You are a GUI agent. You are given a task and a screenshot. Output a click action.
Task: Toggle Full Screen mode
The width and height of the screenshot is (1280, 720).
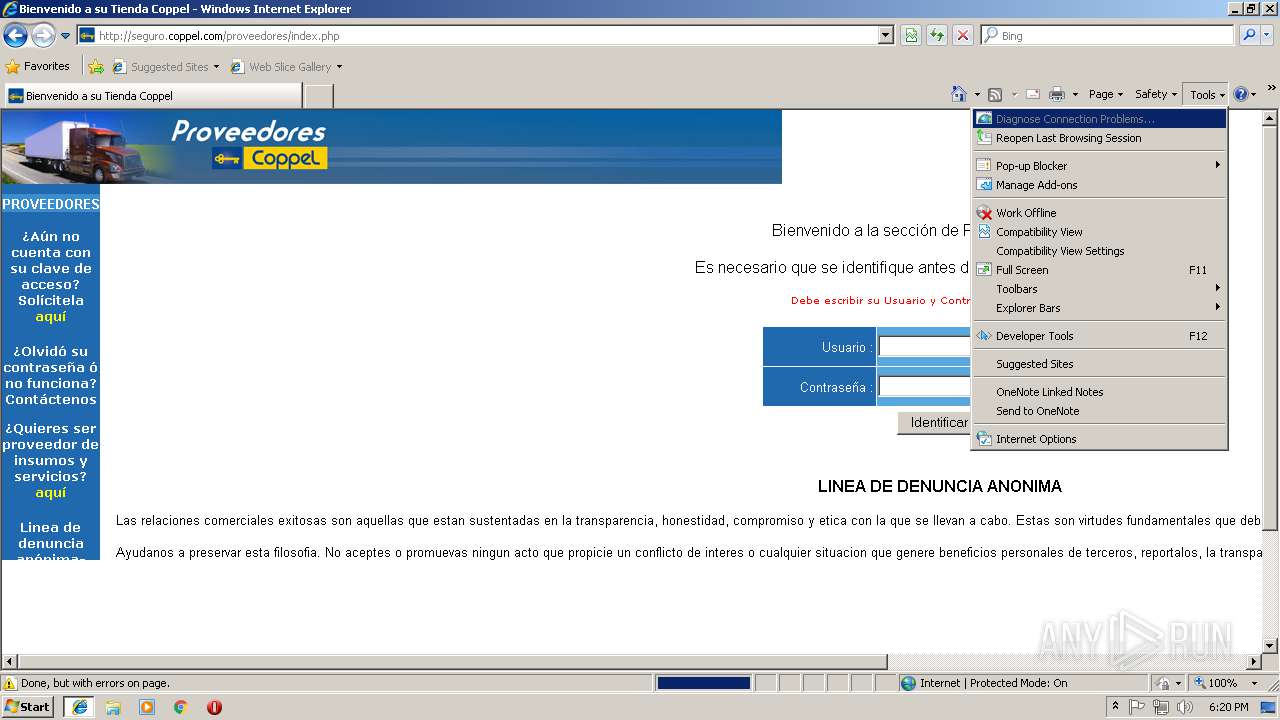point(1099,270)
